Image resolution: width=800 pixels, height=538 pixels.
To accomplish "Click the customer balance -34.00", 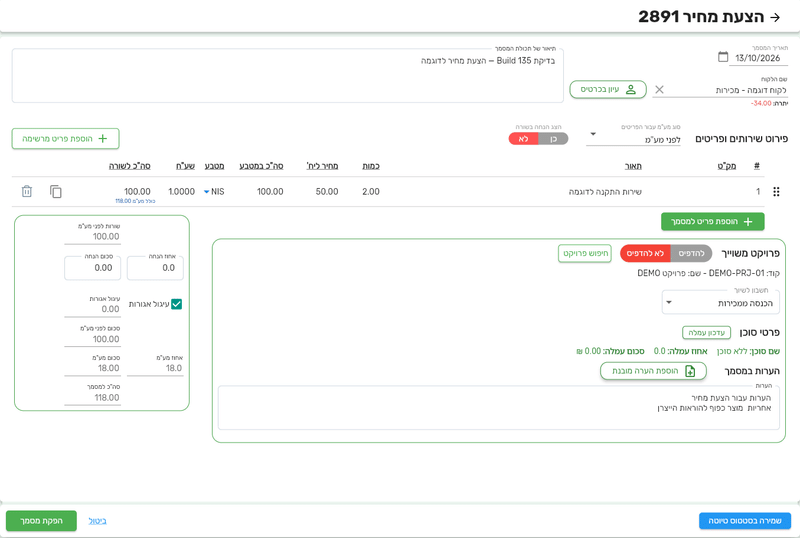I will pos(761,104).
